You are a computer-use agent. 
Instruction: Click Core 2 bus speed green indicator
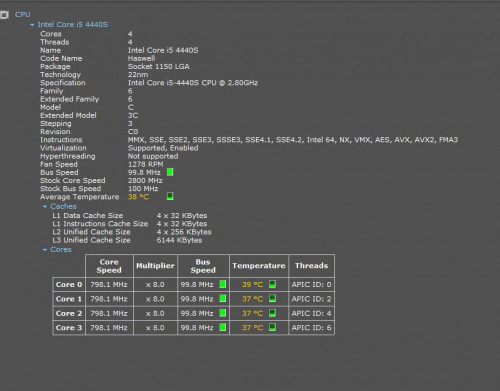pos(223,313)
